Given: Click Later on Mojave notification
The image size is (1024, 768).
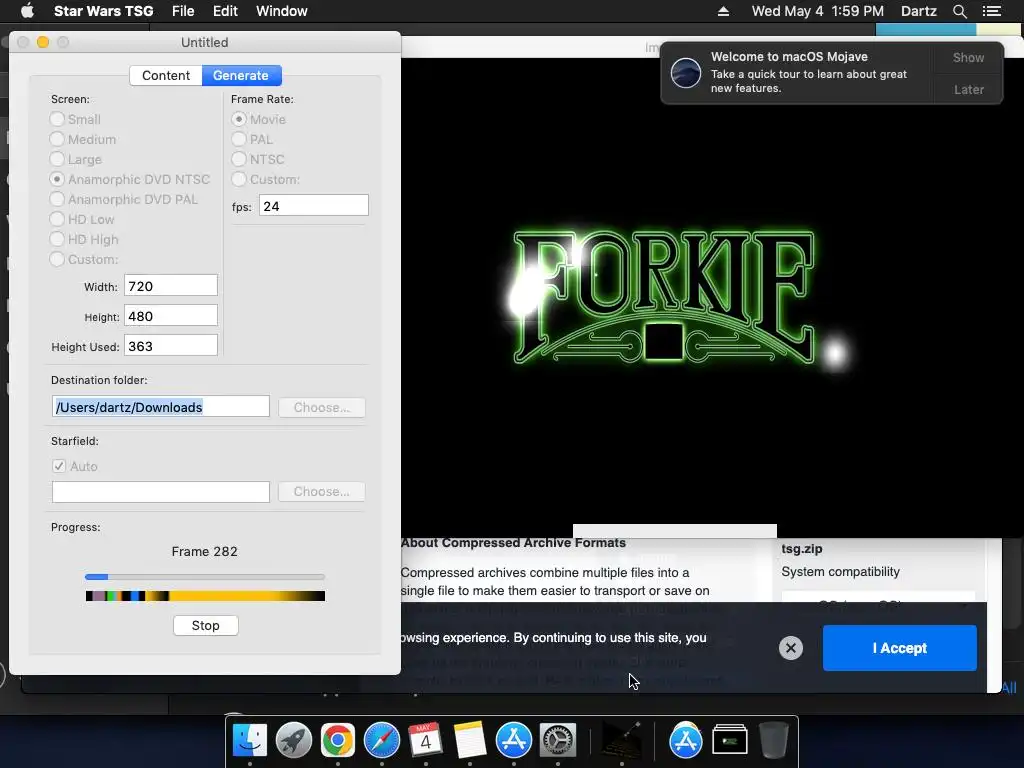Looking at the screenshot, I should [968, 89].
